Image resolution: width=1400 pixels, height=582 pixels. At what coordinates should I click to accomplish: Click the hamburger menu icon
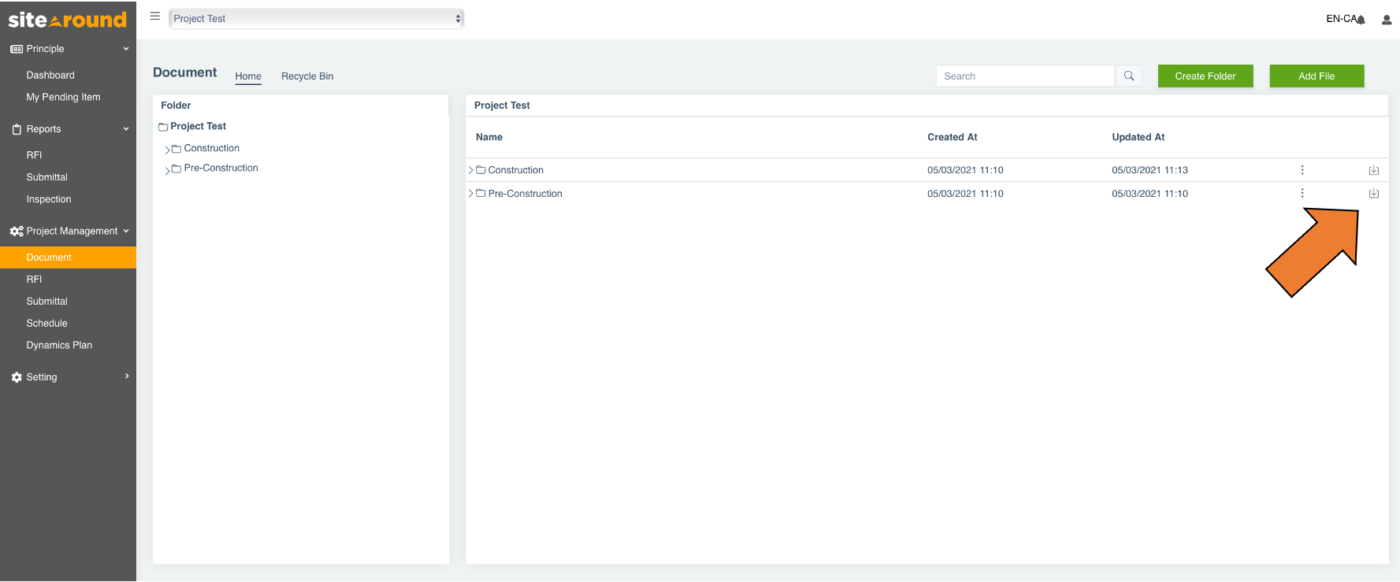click(155, 16)
